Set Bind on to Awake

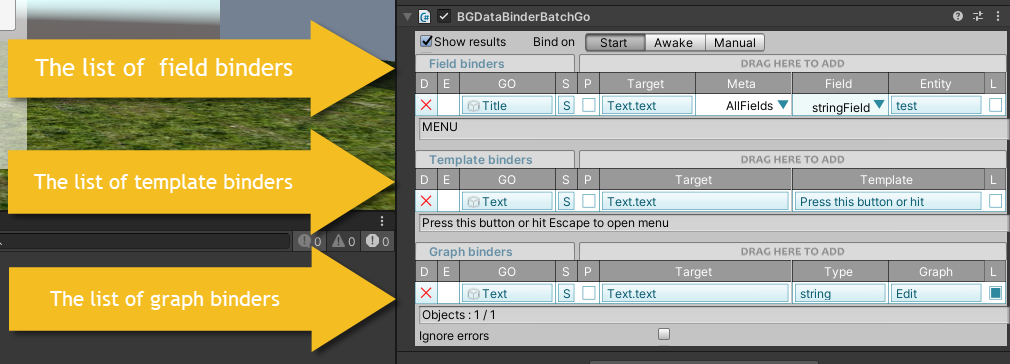point(674,43)
